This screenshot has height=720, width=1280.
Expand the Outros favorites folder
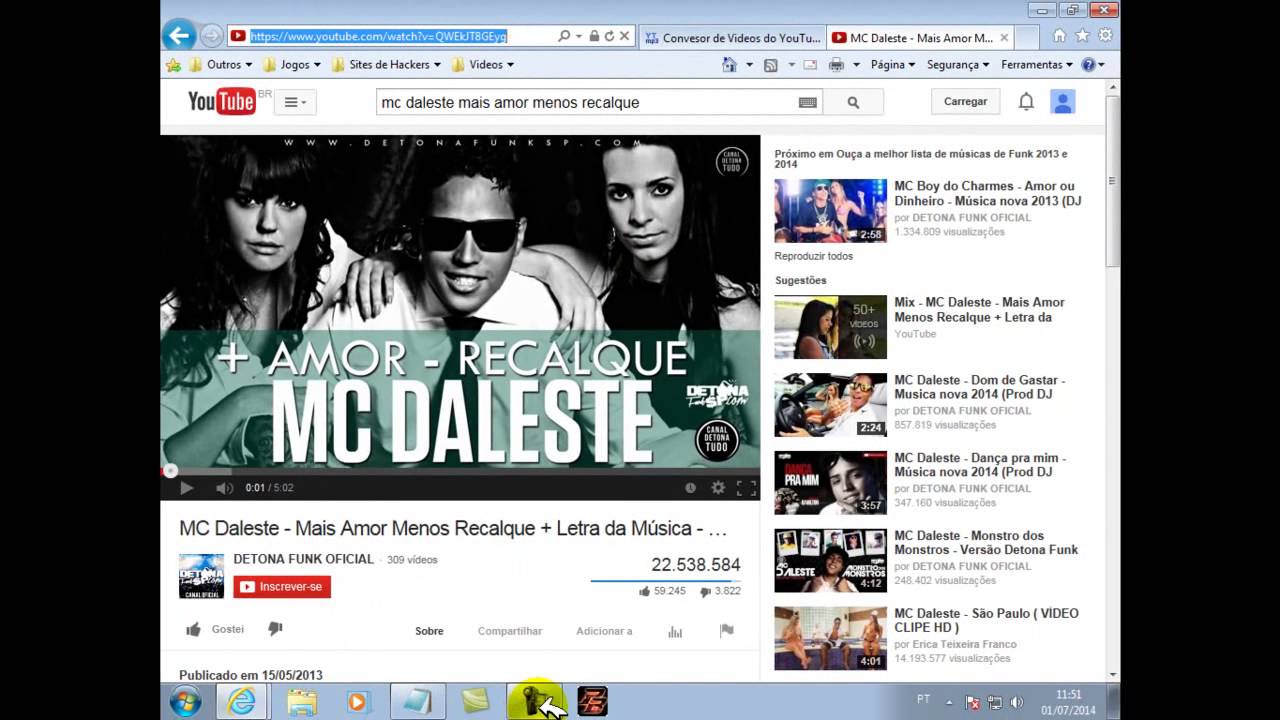222,65
